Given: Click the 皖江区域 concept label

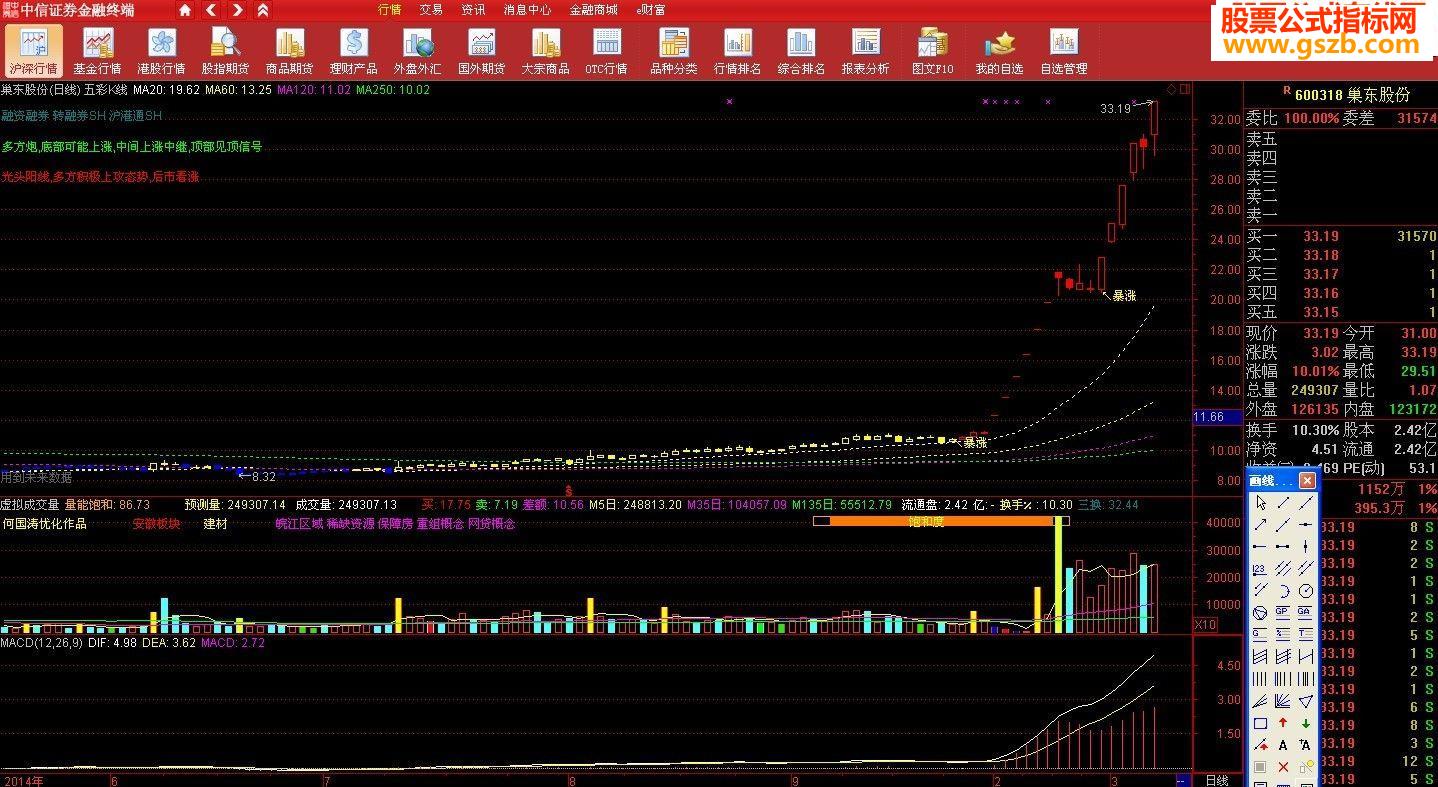Looking at the screenshot, I should [x=299, y=524].
